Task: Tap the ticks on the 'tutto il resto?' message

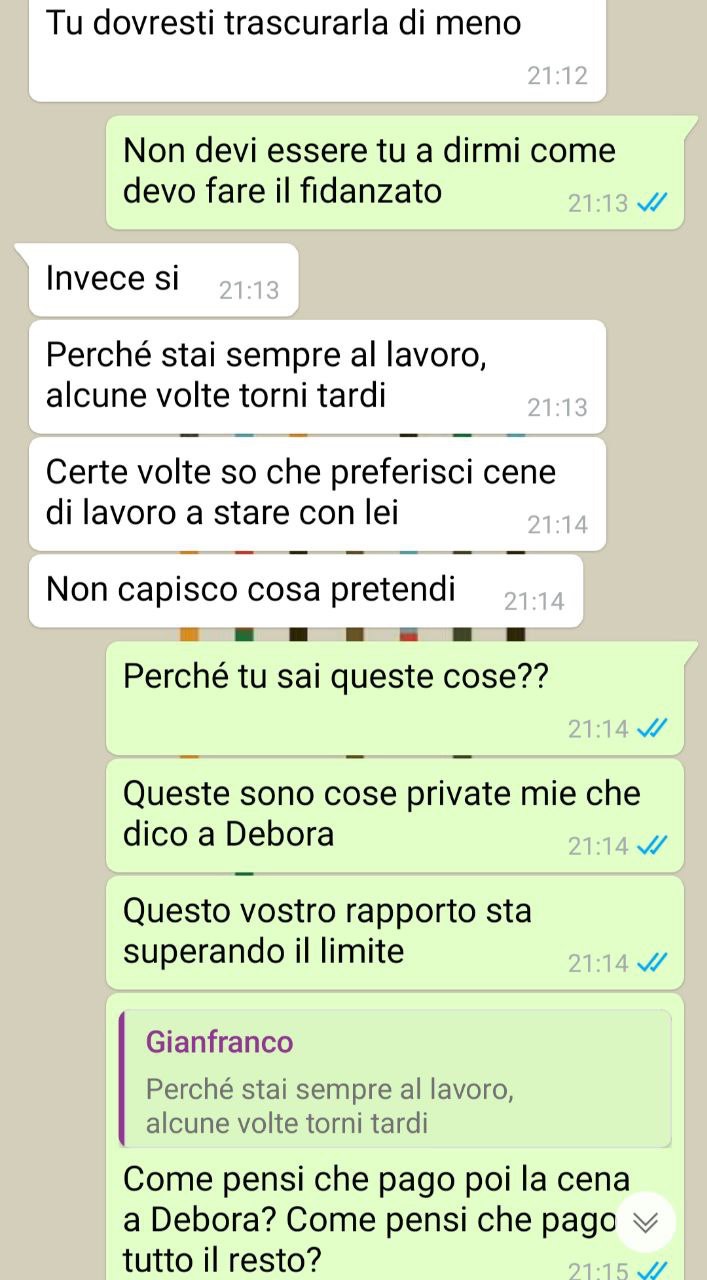Action: point(653,1270)
